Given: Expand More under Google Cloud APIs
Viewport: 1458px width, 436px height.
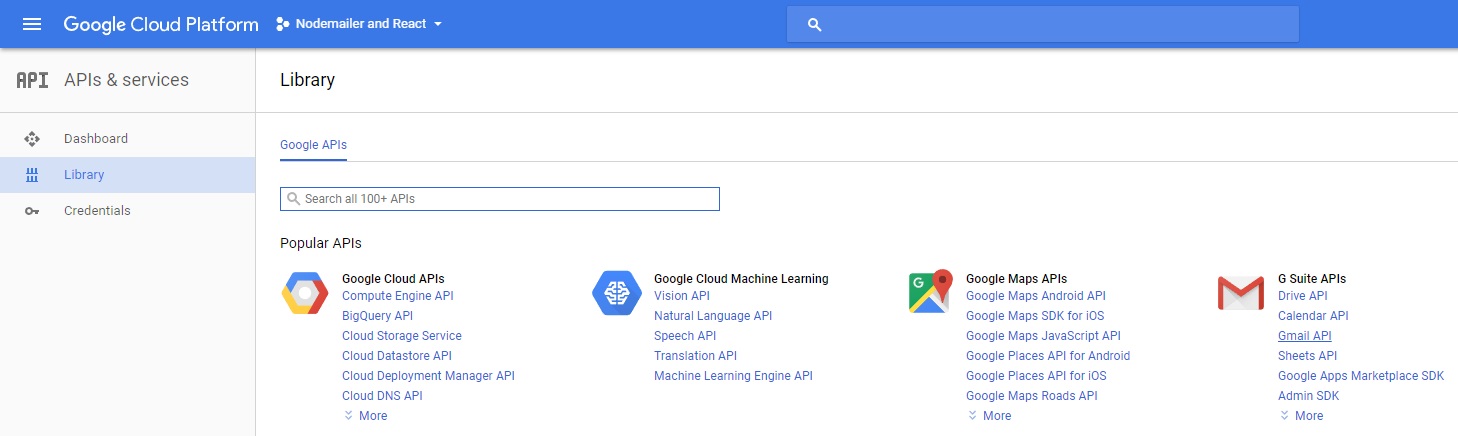Looking at the screenshot, I should [366, 416].
